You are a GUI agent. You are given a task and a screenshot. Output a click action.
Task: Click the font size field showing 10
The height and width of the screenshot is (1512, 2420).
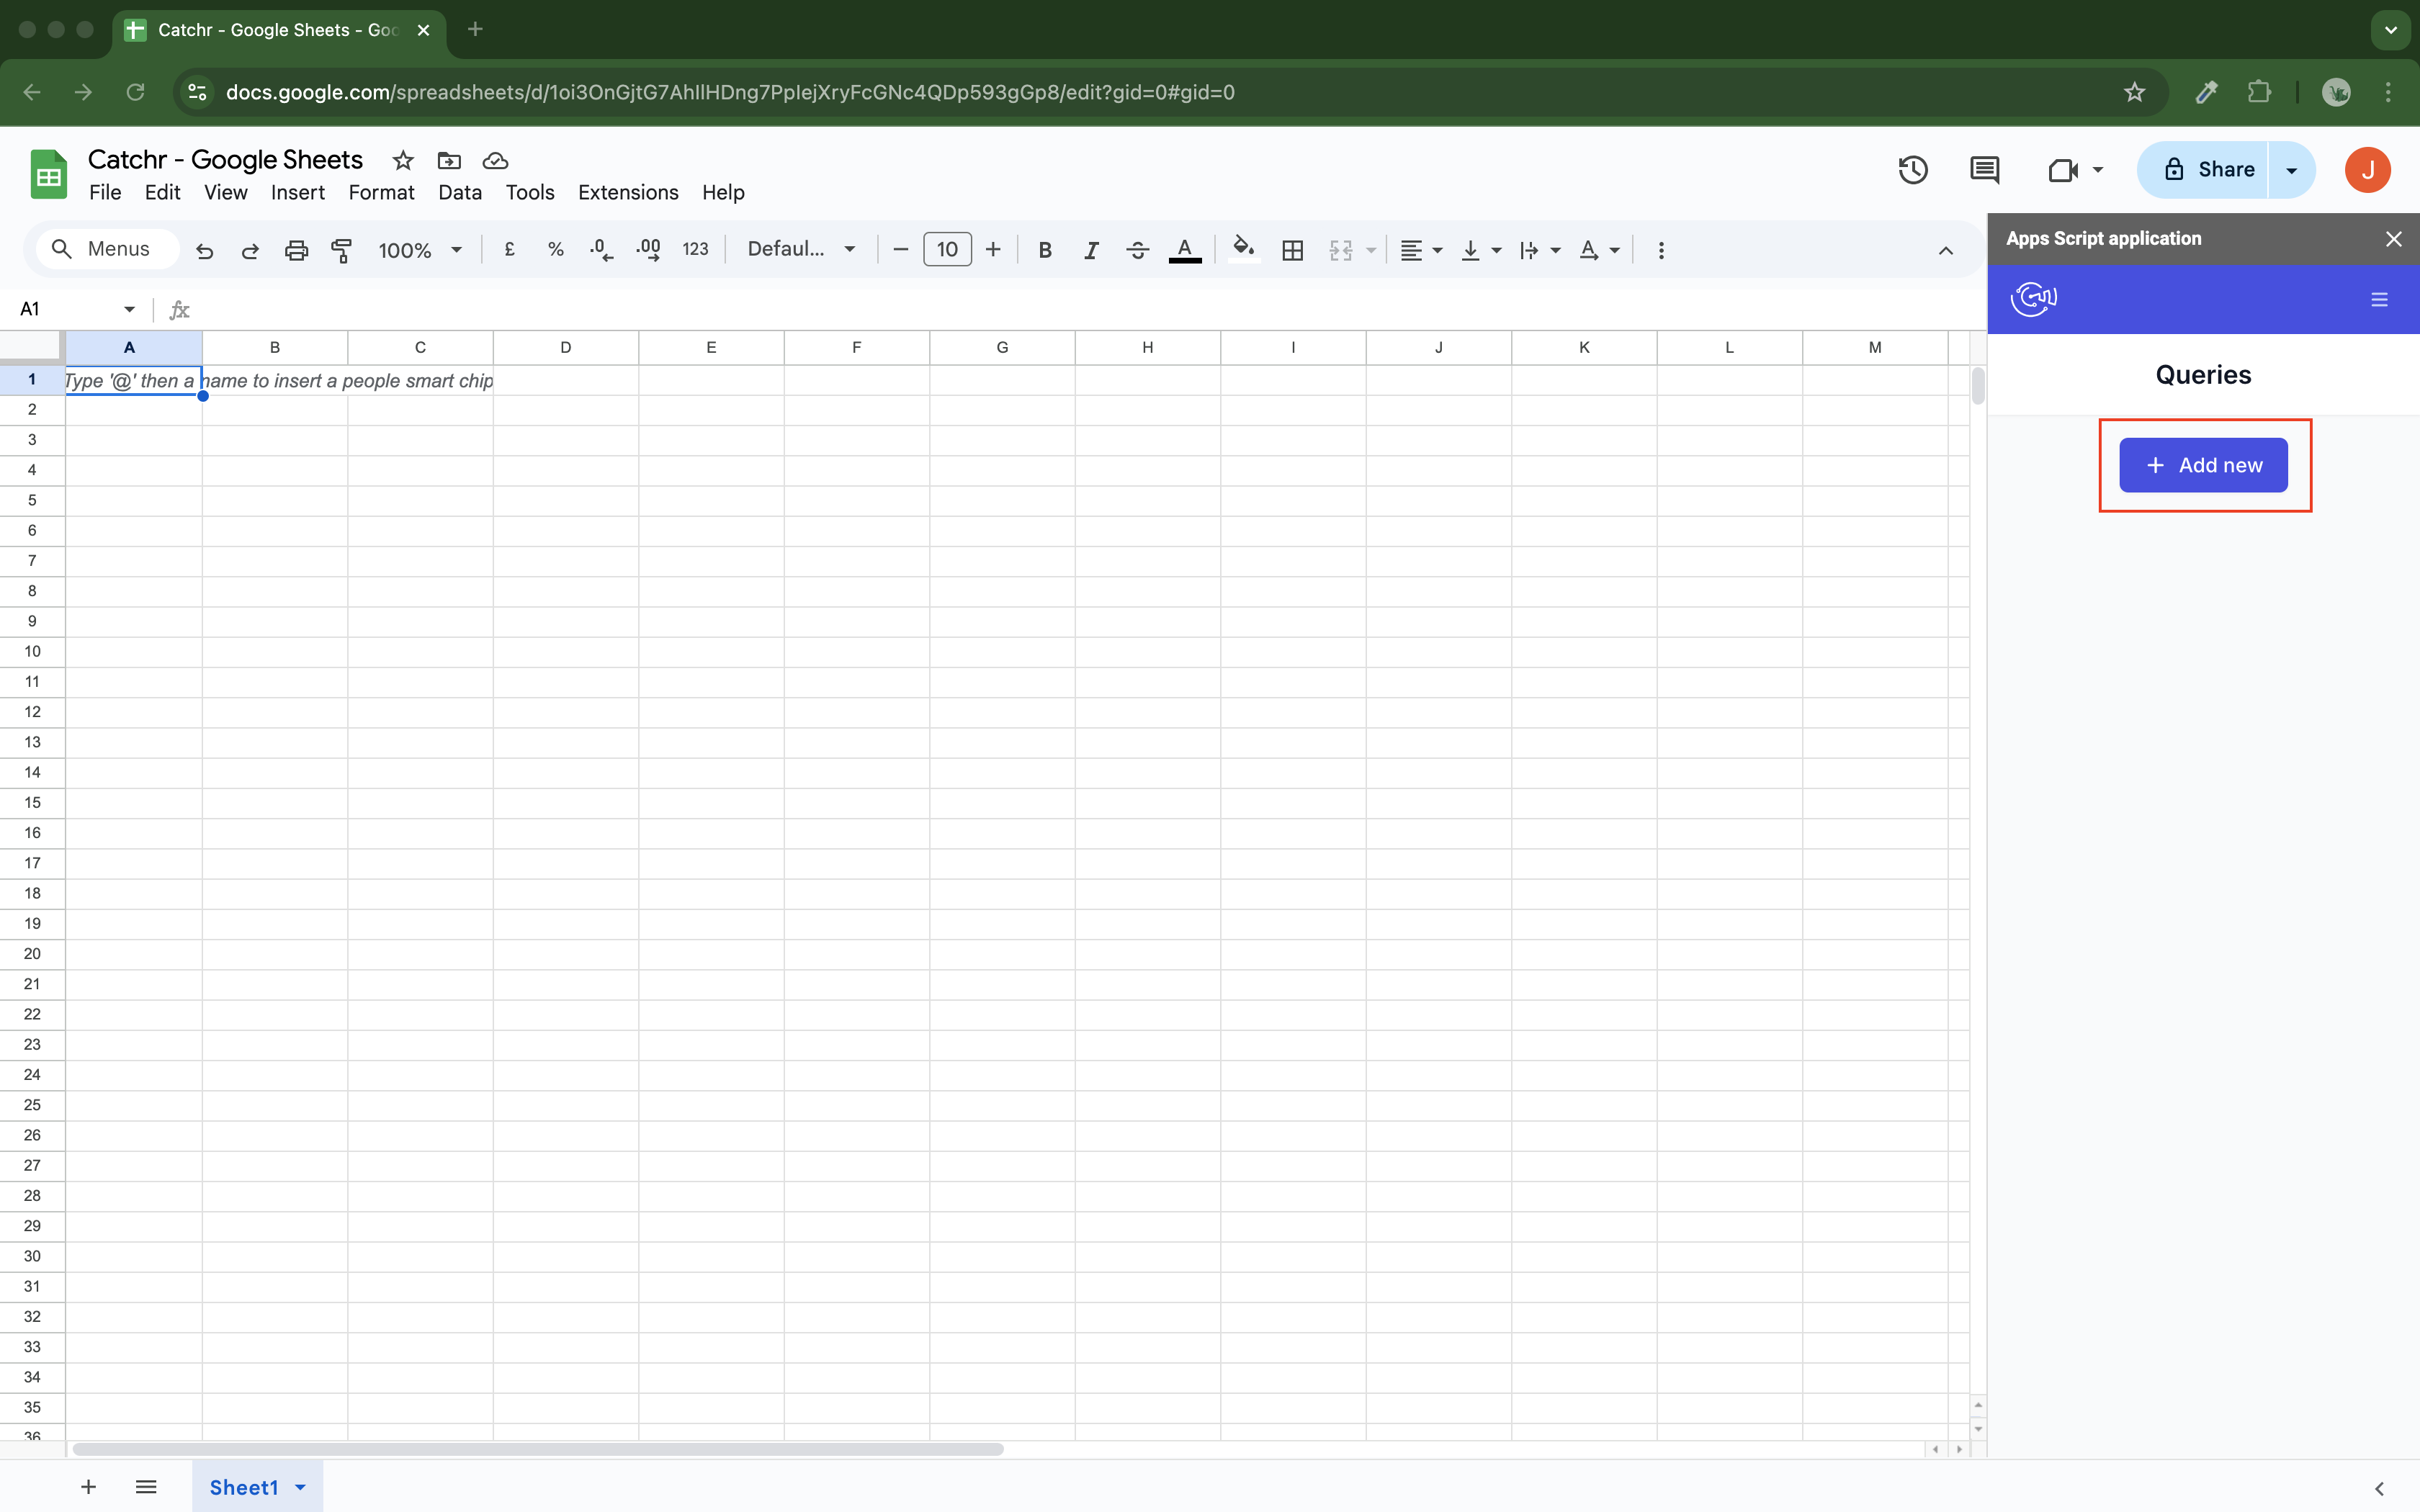point(947,250)
